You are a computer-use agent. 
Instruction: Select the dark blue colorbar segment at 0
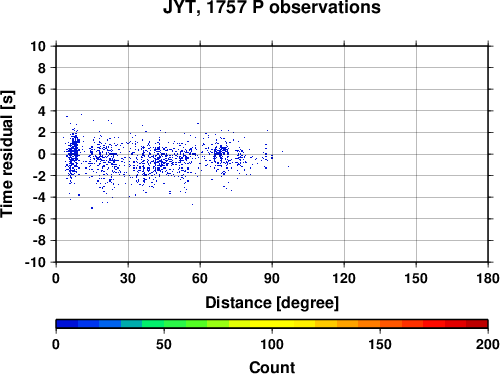click(67, 324)
